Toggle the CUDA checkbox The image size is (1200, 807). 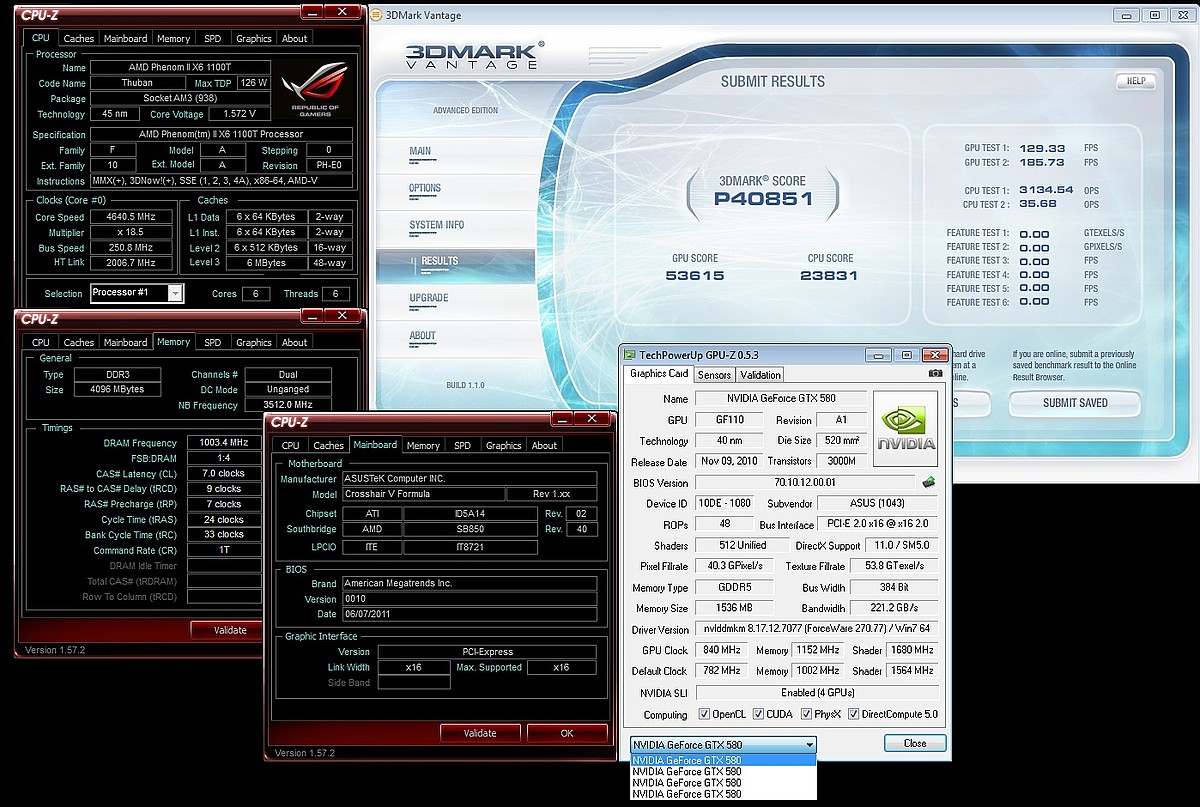pyautogui.click(x=758, y=714)
